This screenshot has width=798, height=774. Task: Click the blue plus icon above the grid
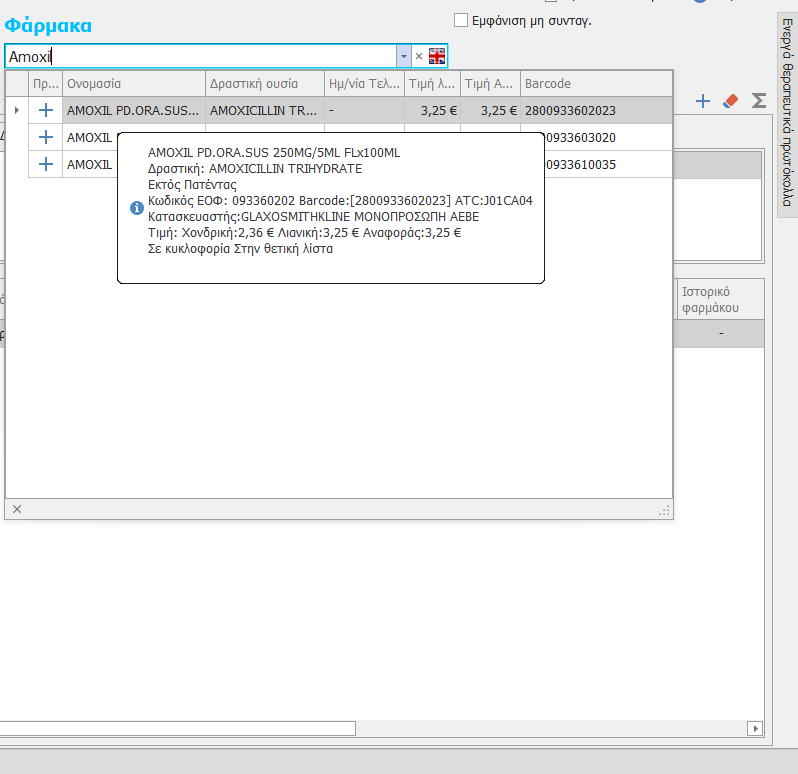click(703, 101)
